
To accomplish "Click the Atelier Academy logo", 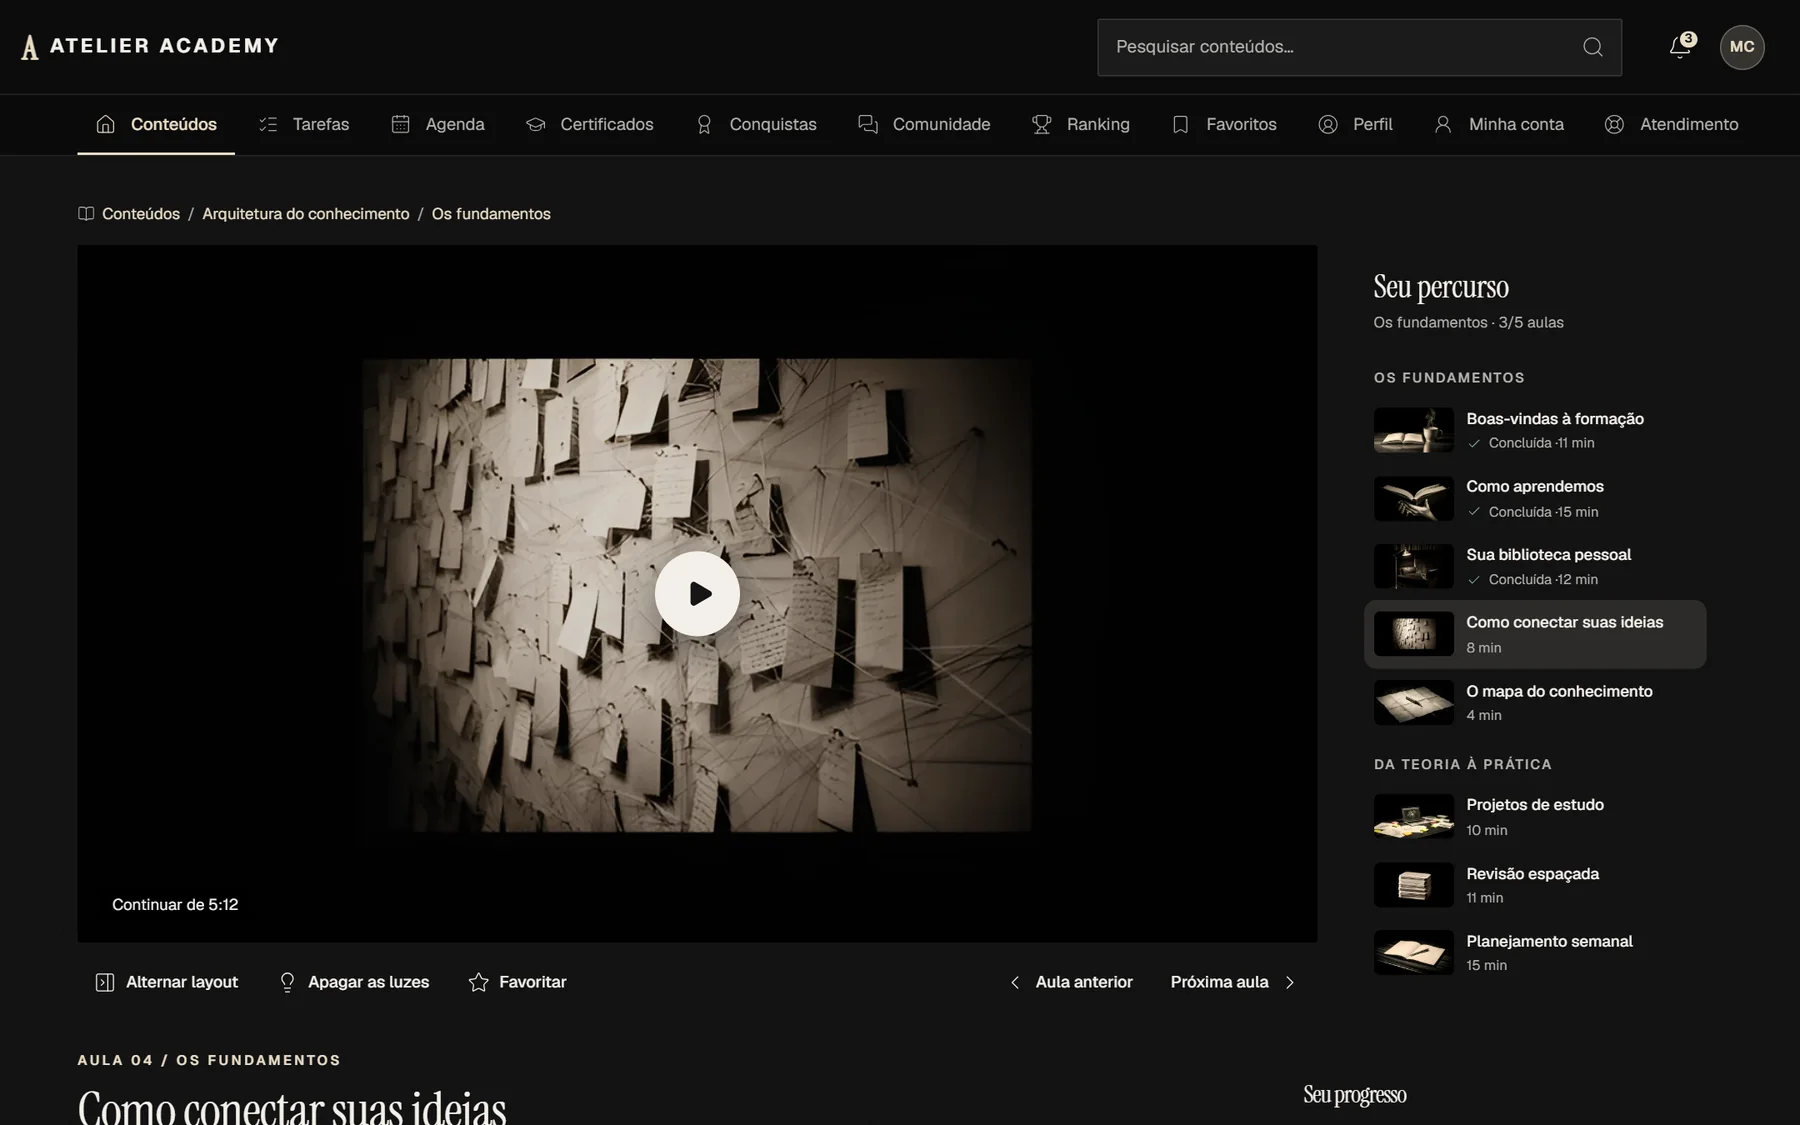I will [150, 46].
